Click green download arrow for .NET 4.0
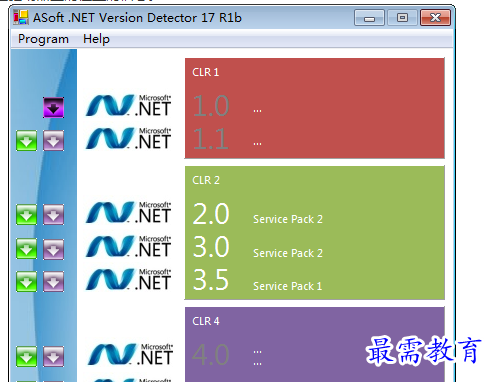This screenshot has width=490, height=382. (27, 357)
